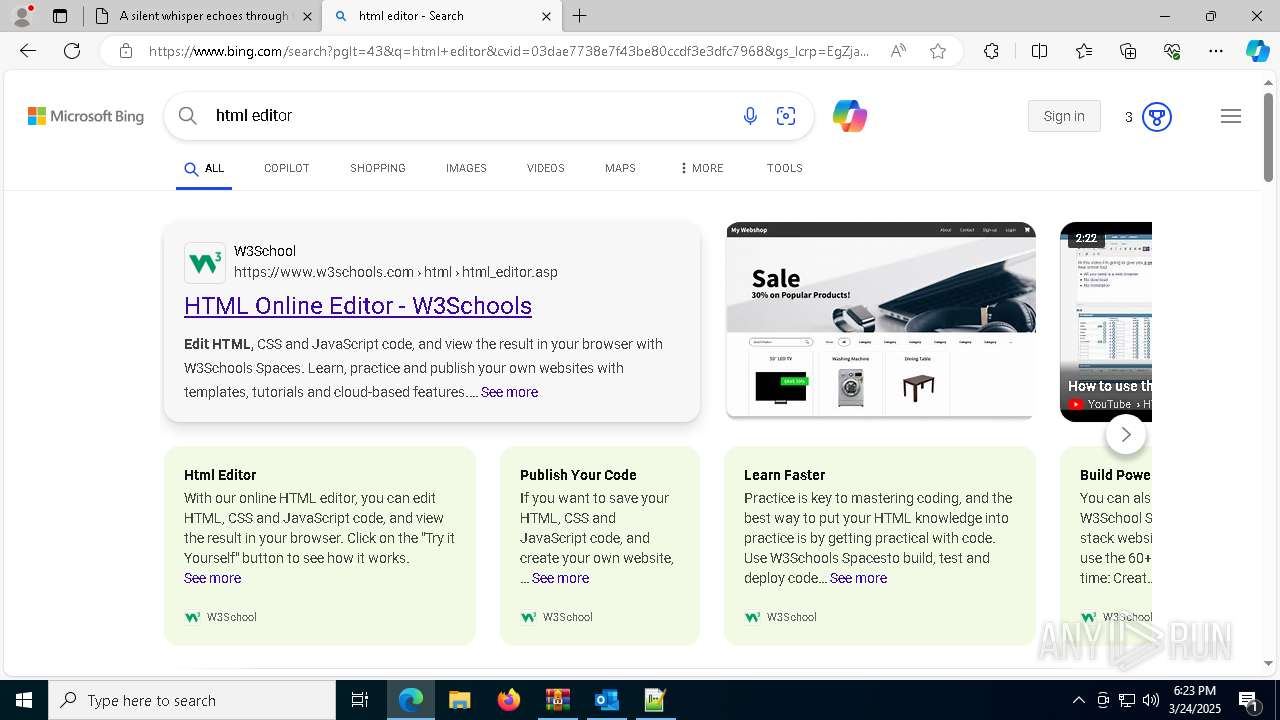Open the Learn Faster card heading
This screenshot has height=720, width=1280.
point(784,475)
